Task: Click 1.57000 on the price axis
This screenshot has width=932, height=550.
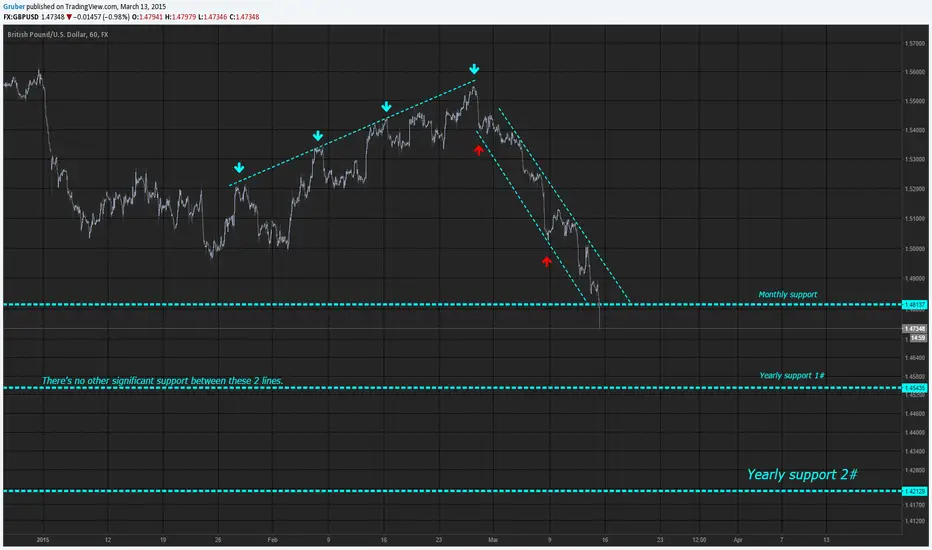Action: 915,43
